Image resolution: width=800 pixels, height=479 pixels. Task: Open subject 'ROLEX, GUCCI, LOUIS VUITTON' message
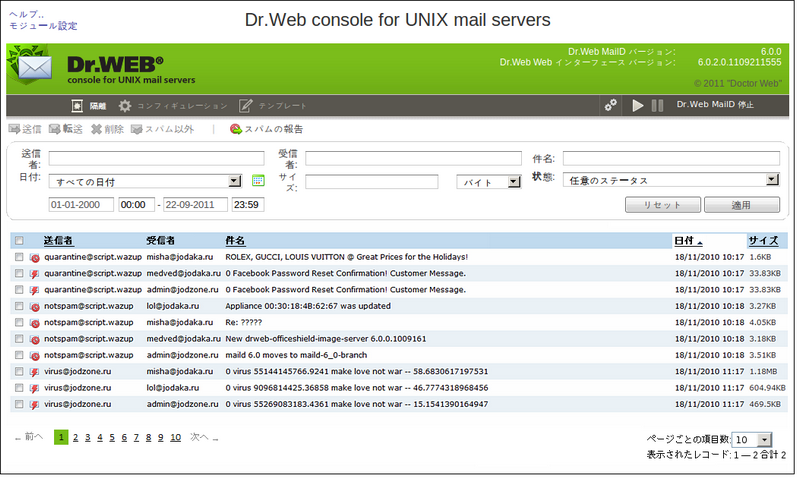346,257
